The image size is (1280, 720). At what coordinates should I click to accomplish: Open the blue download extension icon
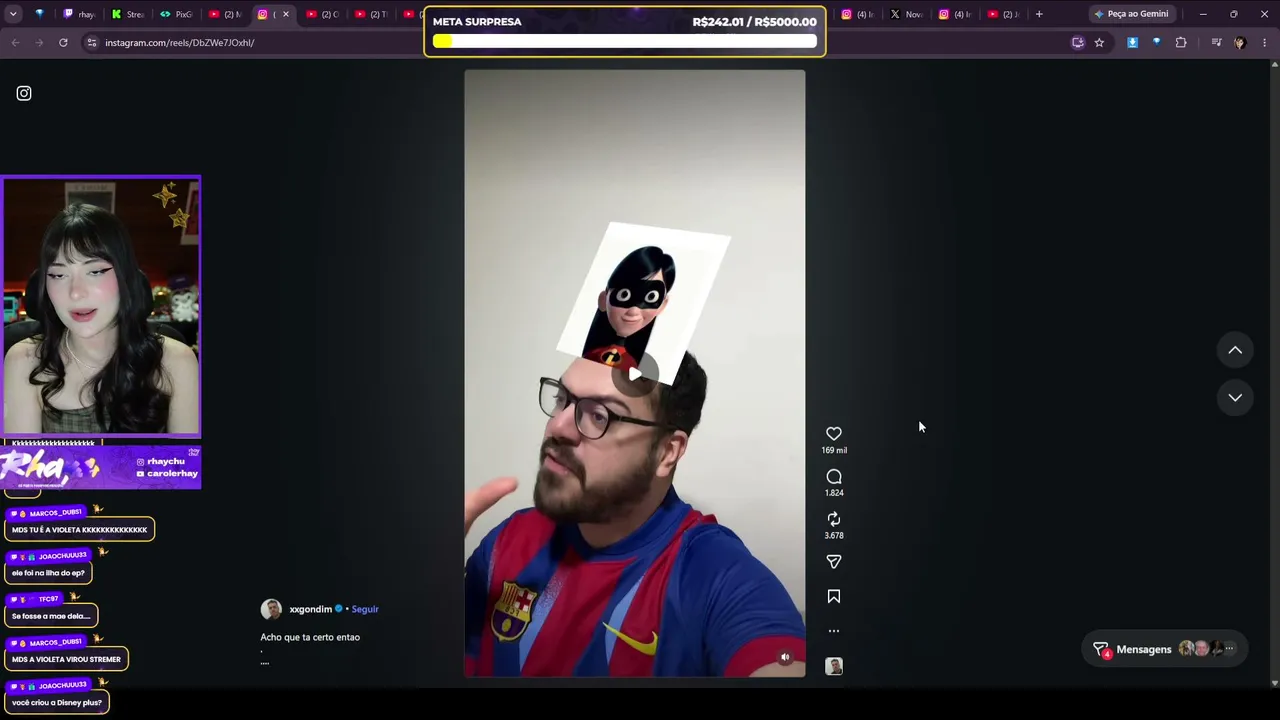click(x=1132, y=43)
